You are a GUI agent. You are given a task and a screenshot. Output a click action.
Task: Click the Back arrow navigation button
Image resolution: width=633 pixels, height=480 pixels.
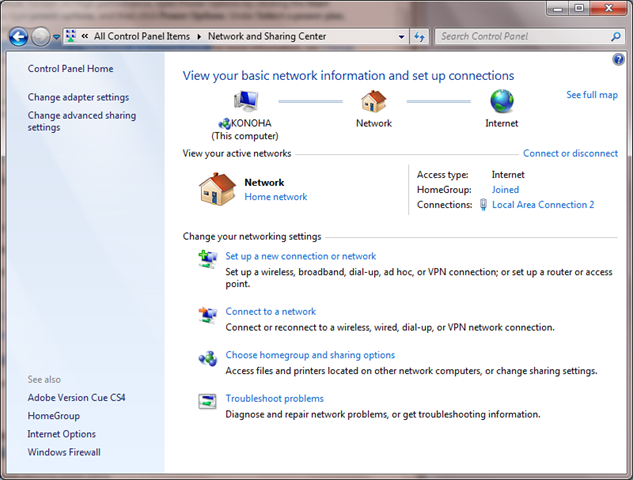tap(17, 37)
